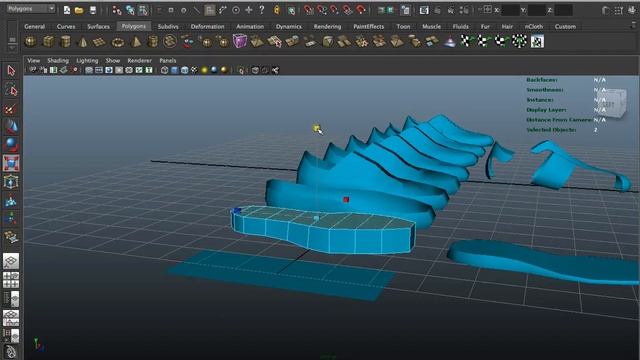Toggle use all lights in viewport
Screen dimensions: 640x360
click(204, 70)
